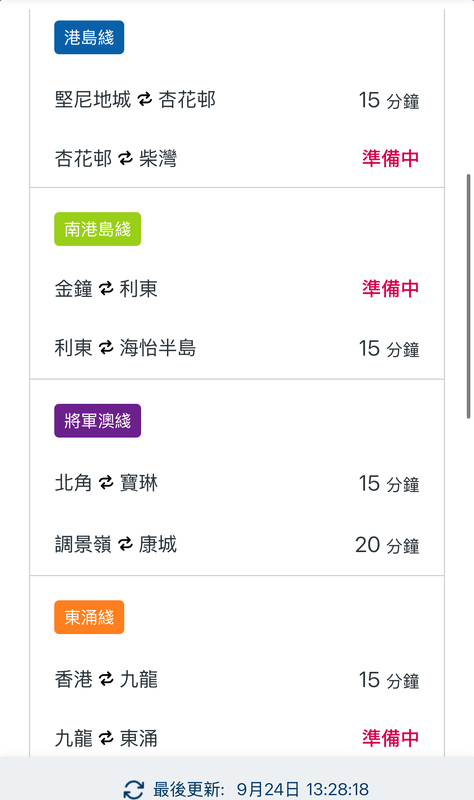
Task: Click the 15 分鐘 time for 北角 to 寶琳
Action: (x=389, y=483)
